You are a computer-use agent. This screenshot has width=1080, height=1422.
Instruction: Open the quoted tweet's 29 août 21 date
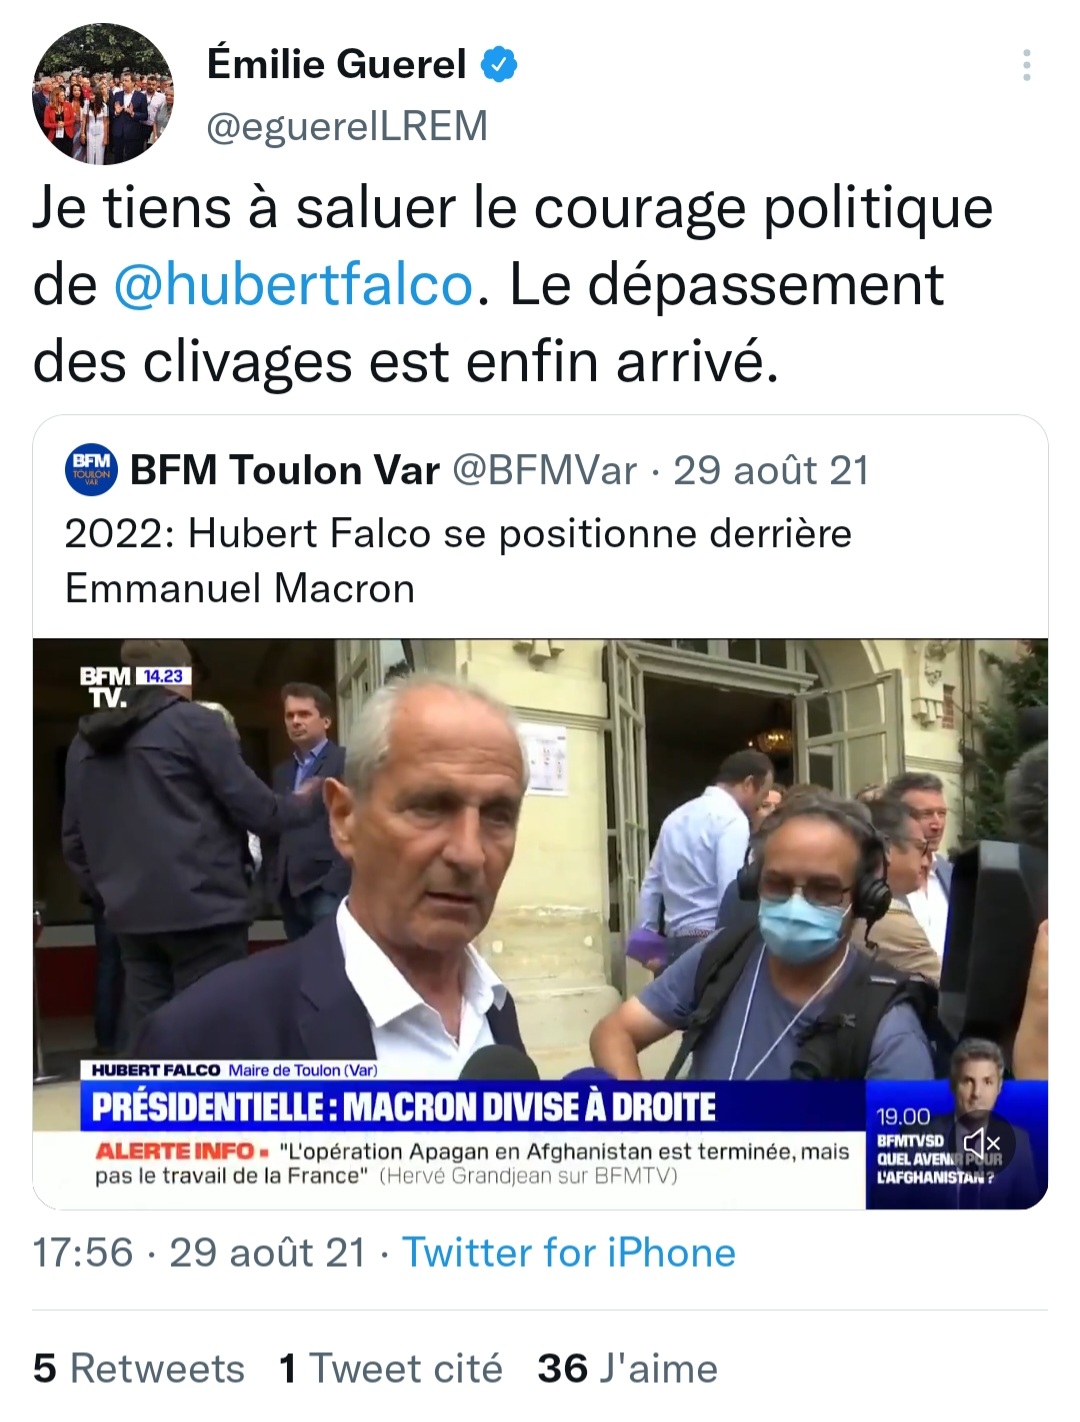click(771, 470)
